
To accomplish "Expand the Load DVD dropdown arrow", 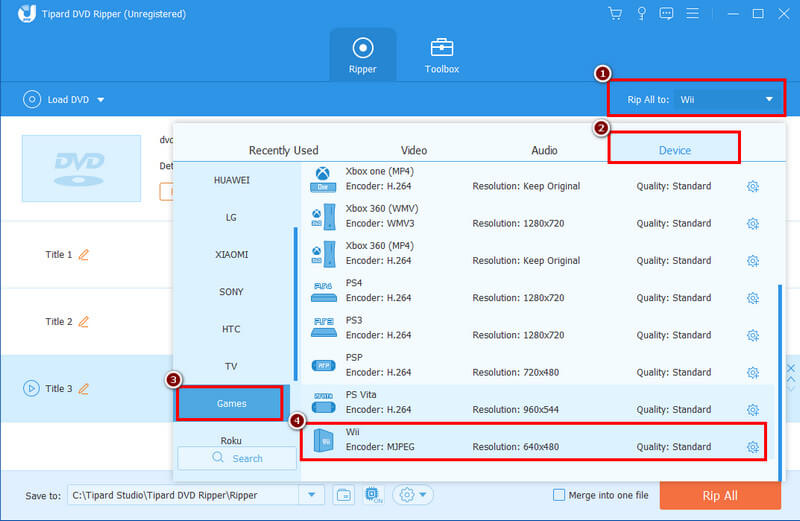I will (x=101, y=100).
